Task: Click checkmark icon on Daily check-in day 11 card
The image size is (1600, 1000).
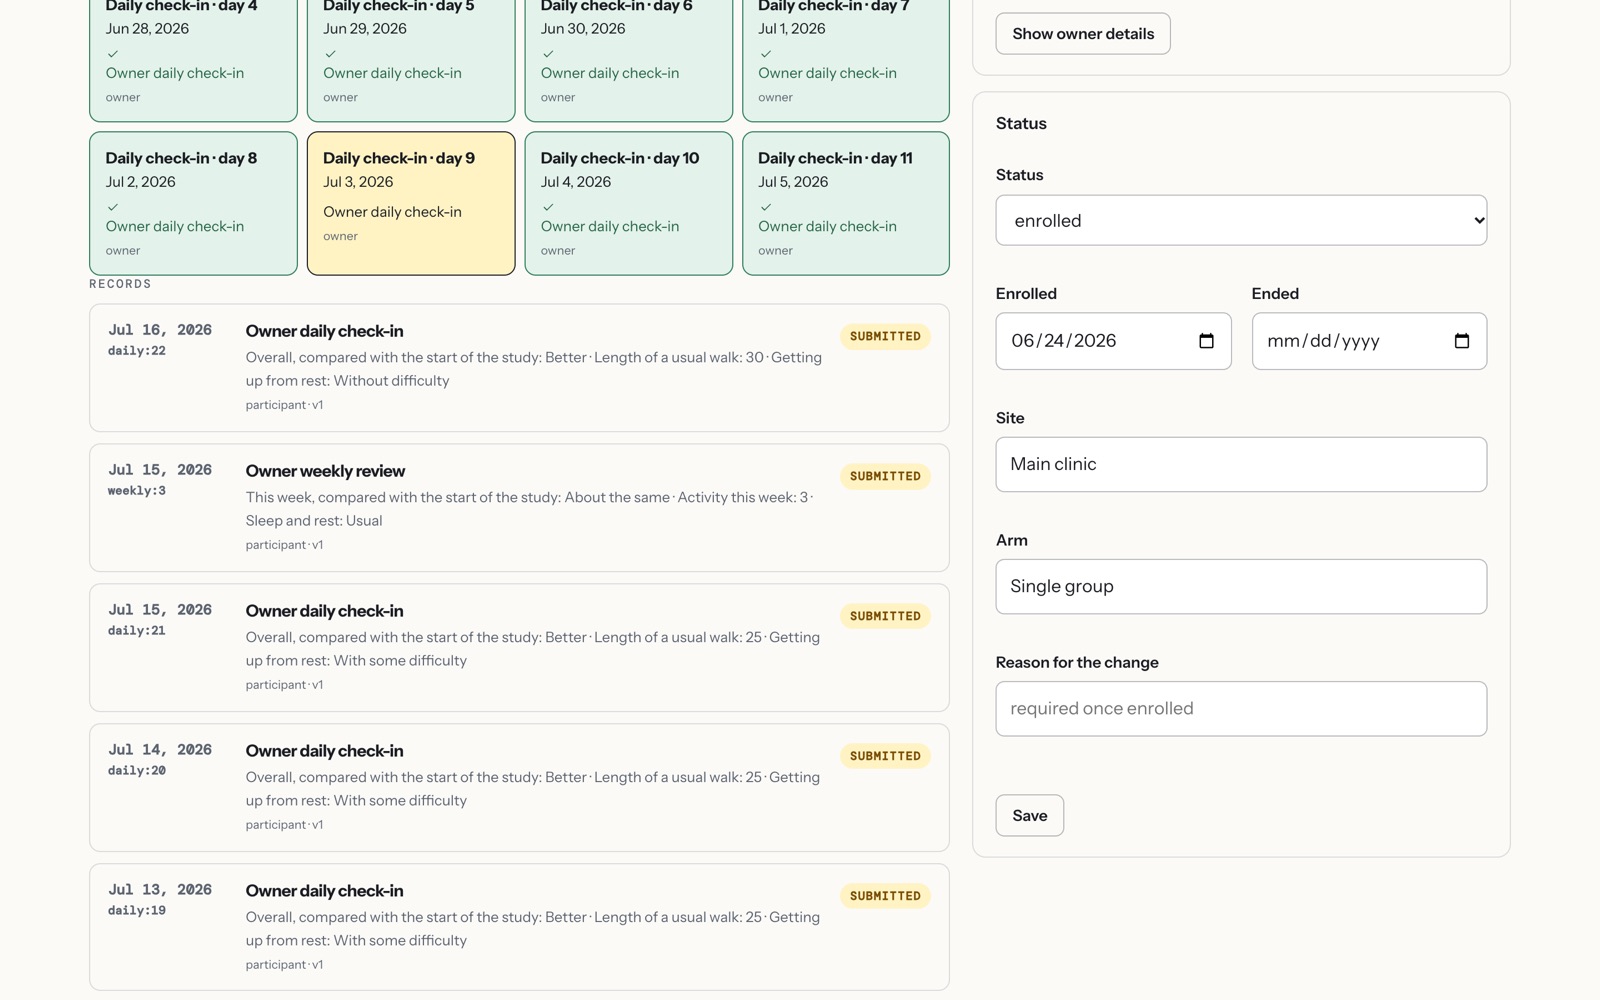Action: pyautogui.click(x=765, y=207)
